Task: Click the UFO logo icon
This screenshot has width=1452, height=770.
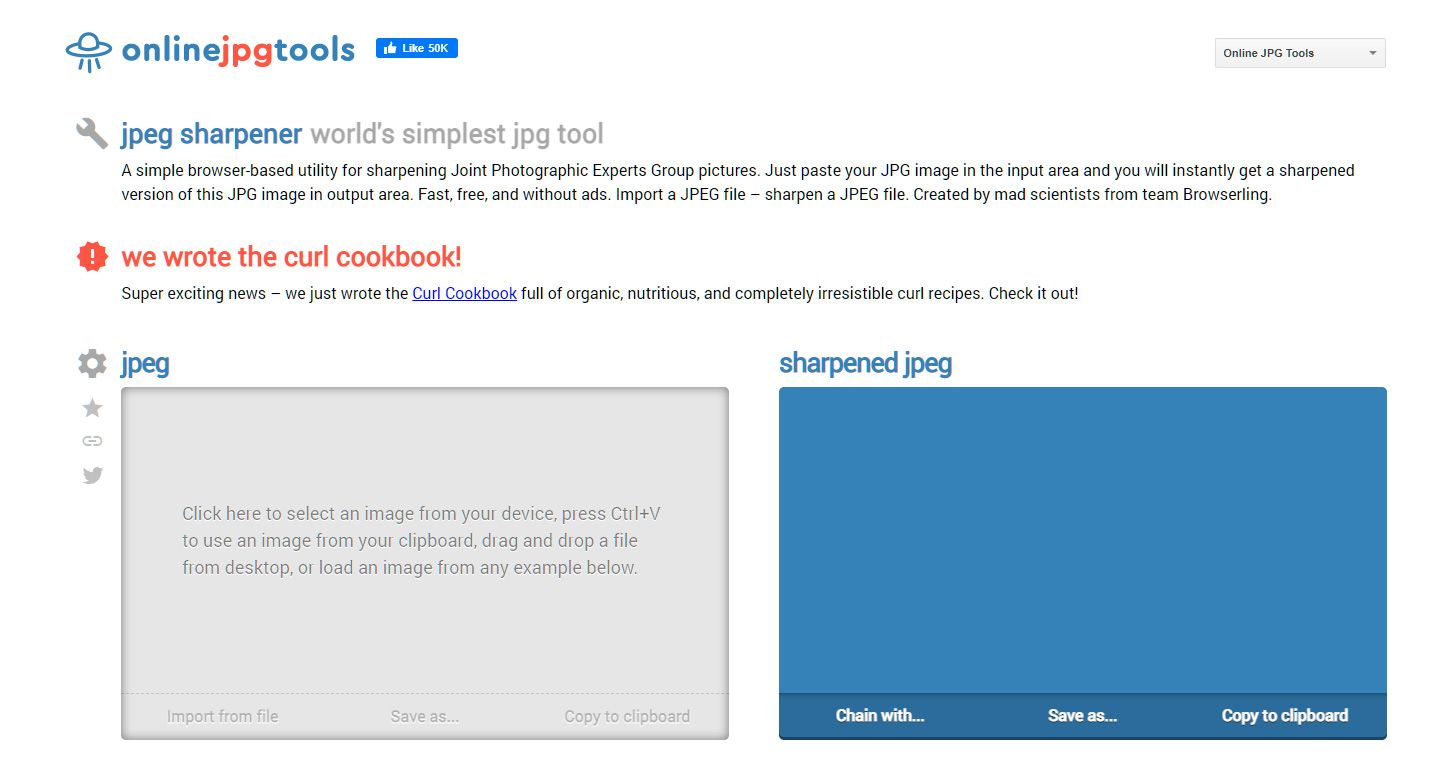Action: 88,51
